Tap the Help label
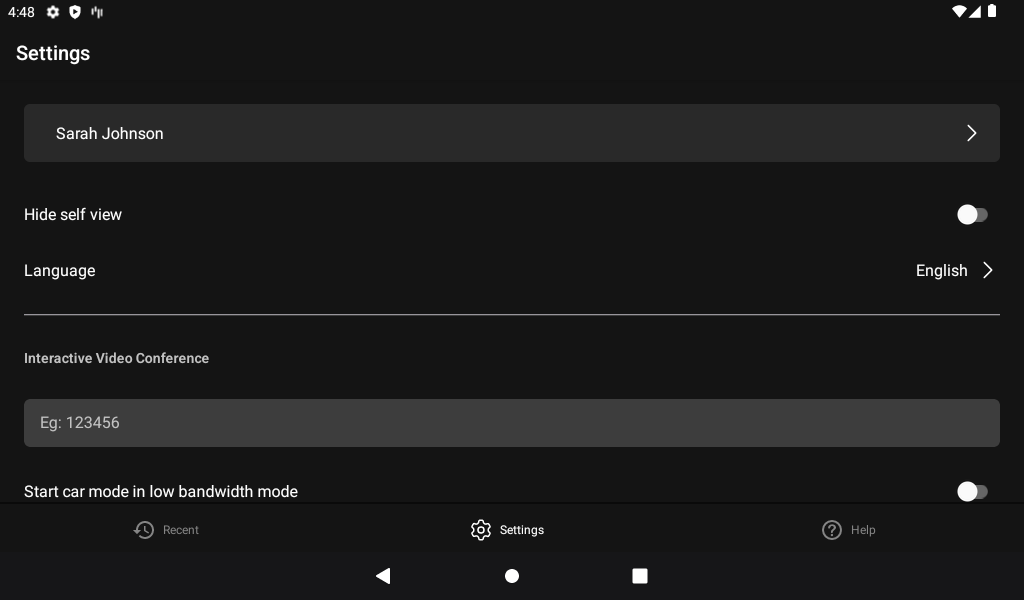The image size is (1024, 600). [862, 530]
